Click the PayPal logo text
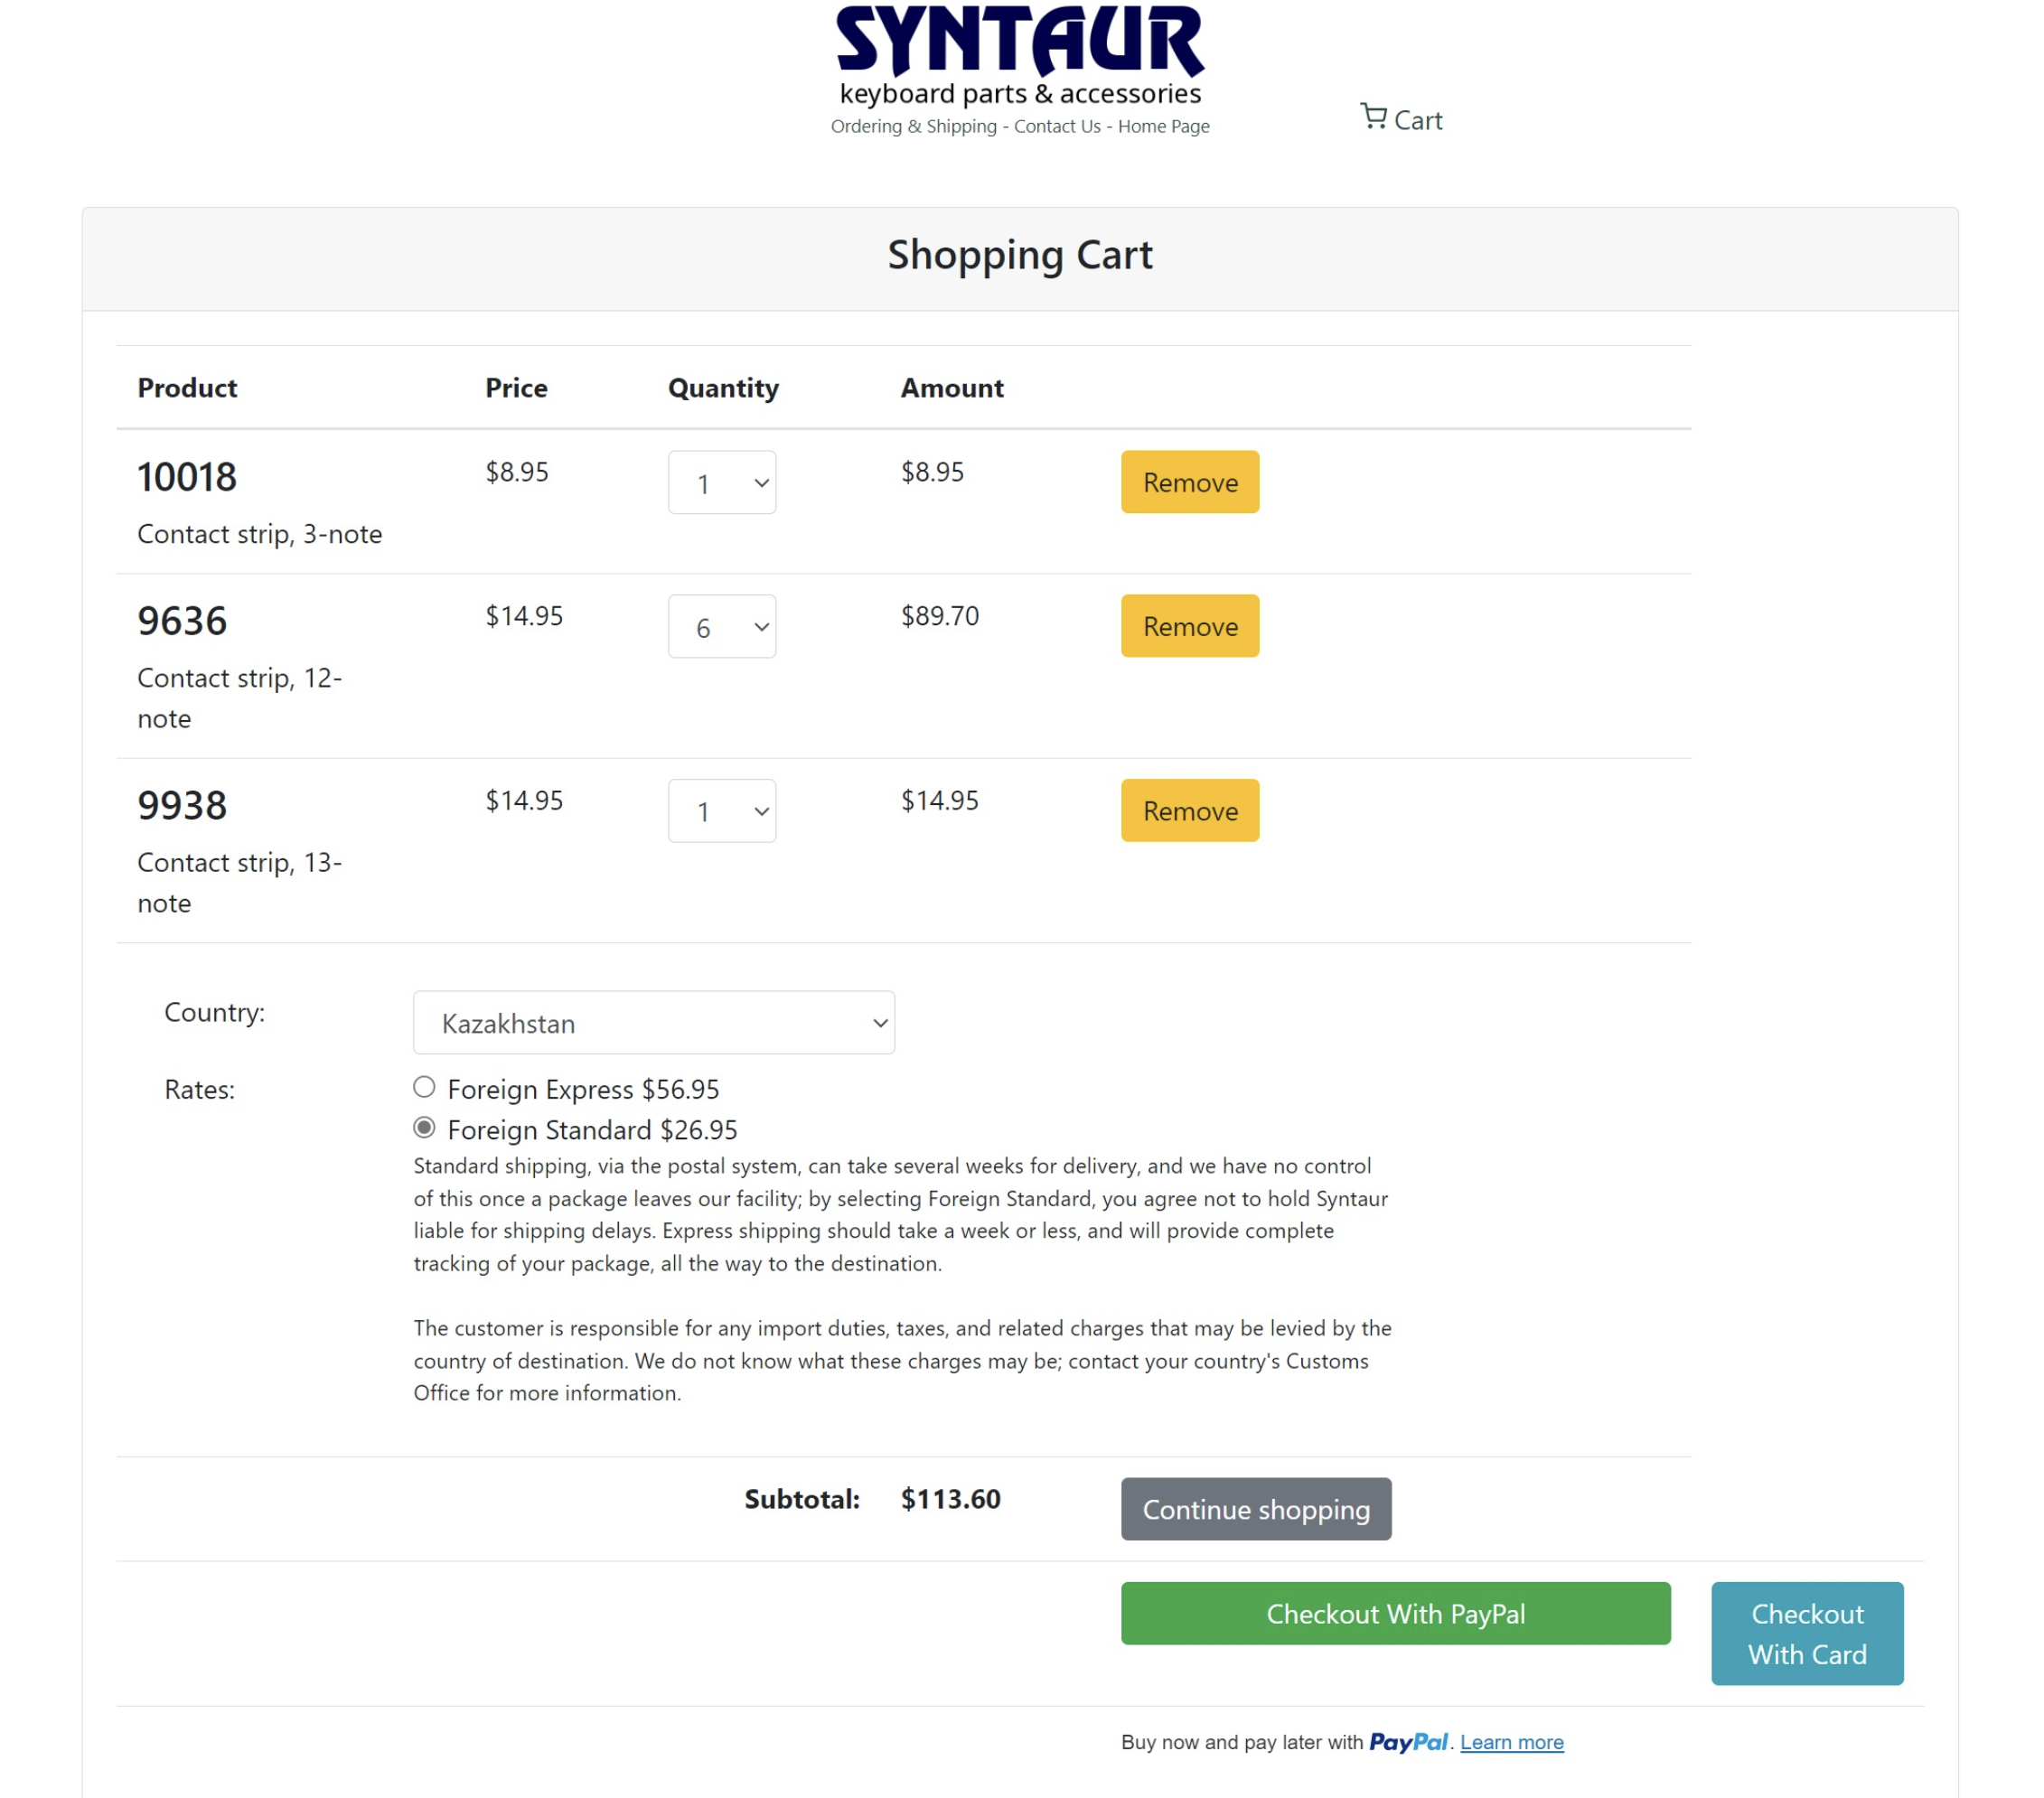Viewport: 2044px width, 1798px height. point(1407,1742)
